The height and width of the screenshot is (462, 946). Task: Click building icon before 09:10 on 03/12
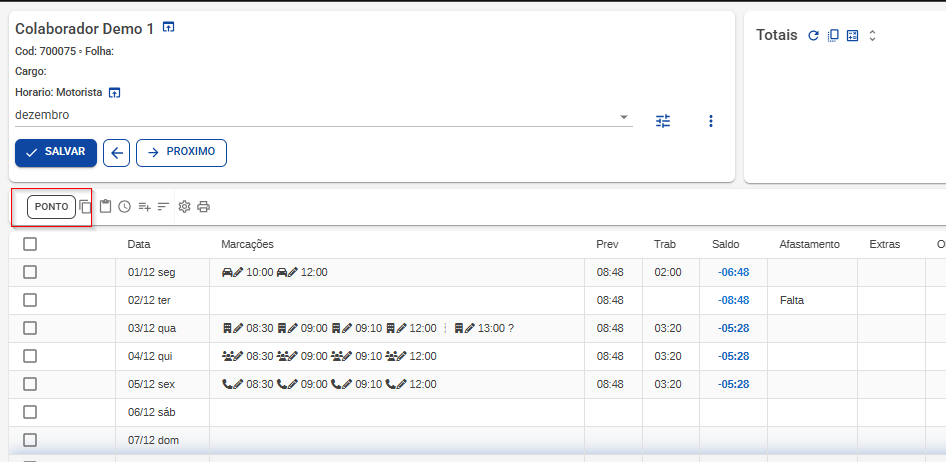pyautogui.click(x=337, y=328)
